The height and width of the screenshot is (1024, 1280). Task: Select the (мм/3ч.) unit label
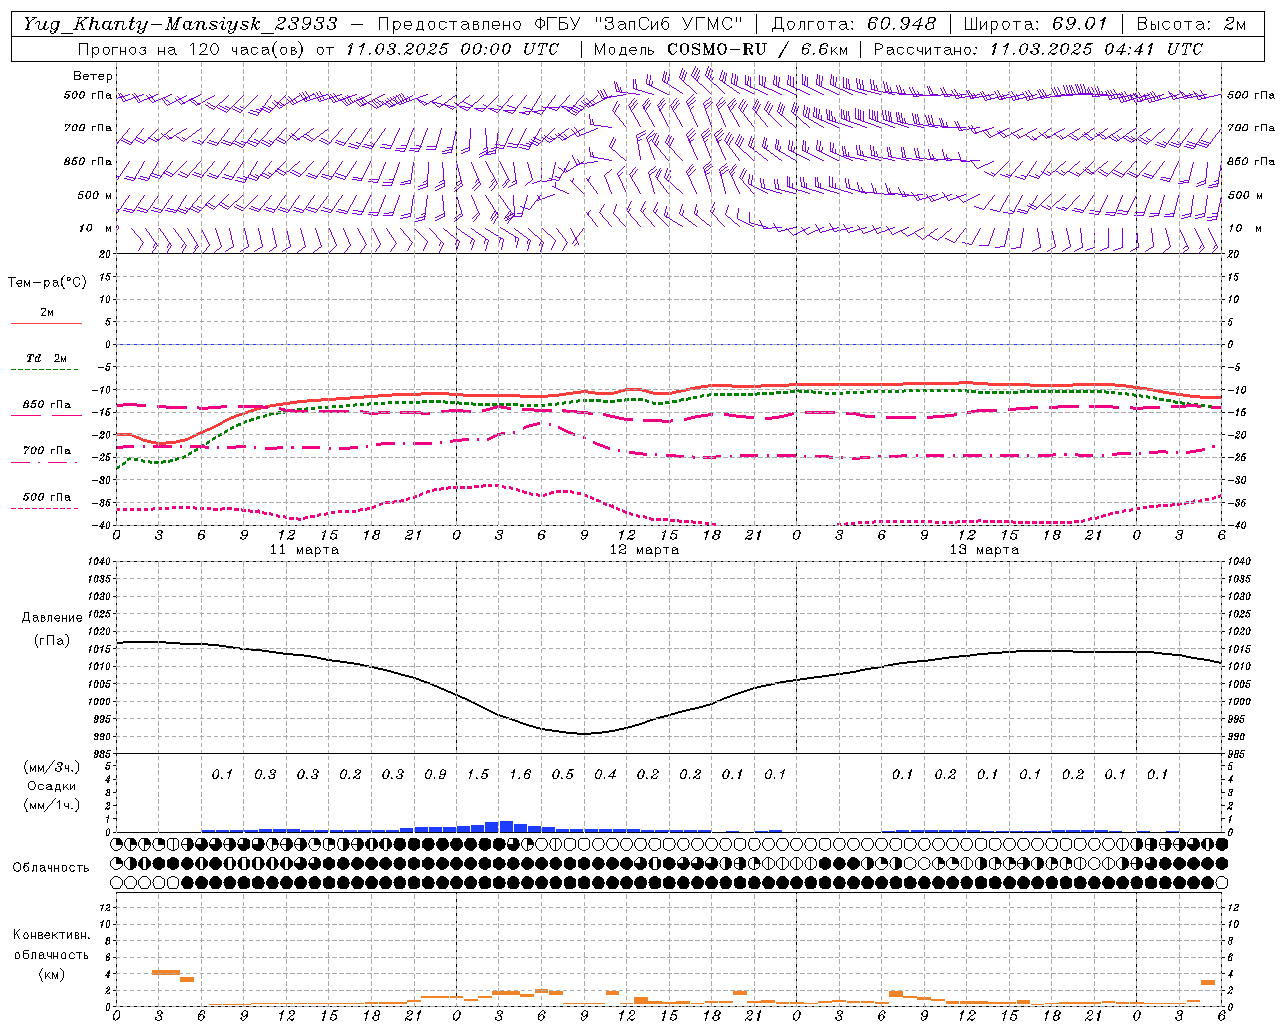52,767
